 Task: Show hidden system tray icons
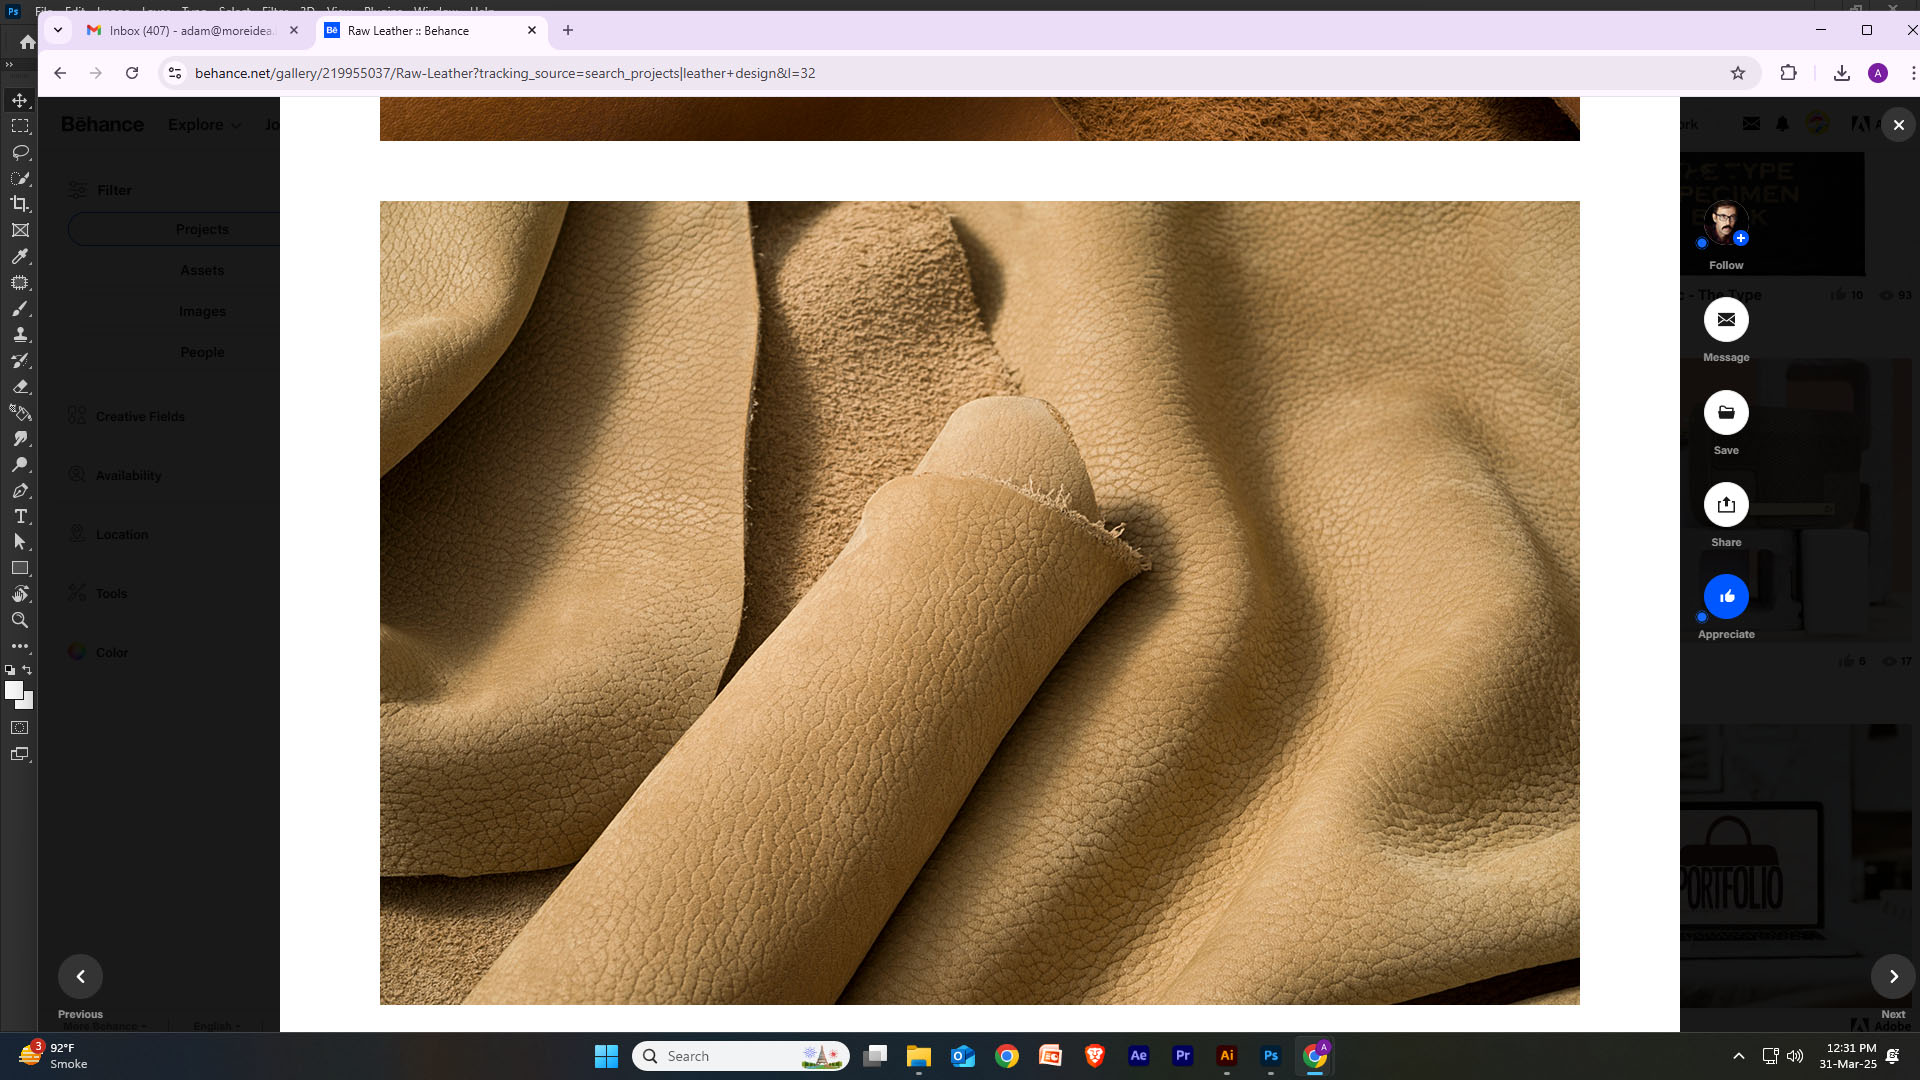coord(1739,1056)
